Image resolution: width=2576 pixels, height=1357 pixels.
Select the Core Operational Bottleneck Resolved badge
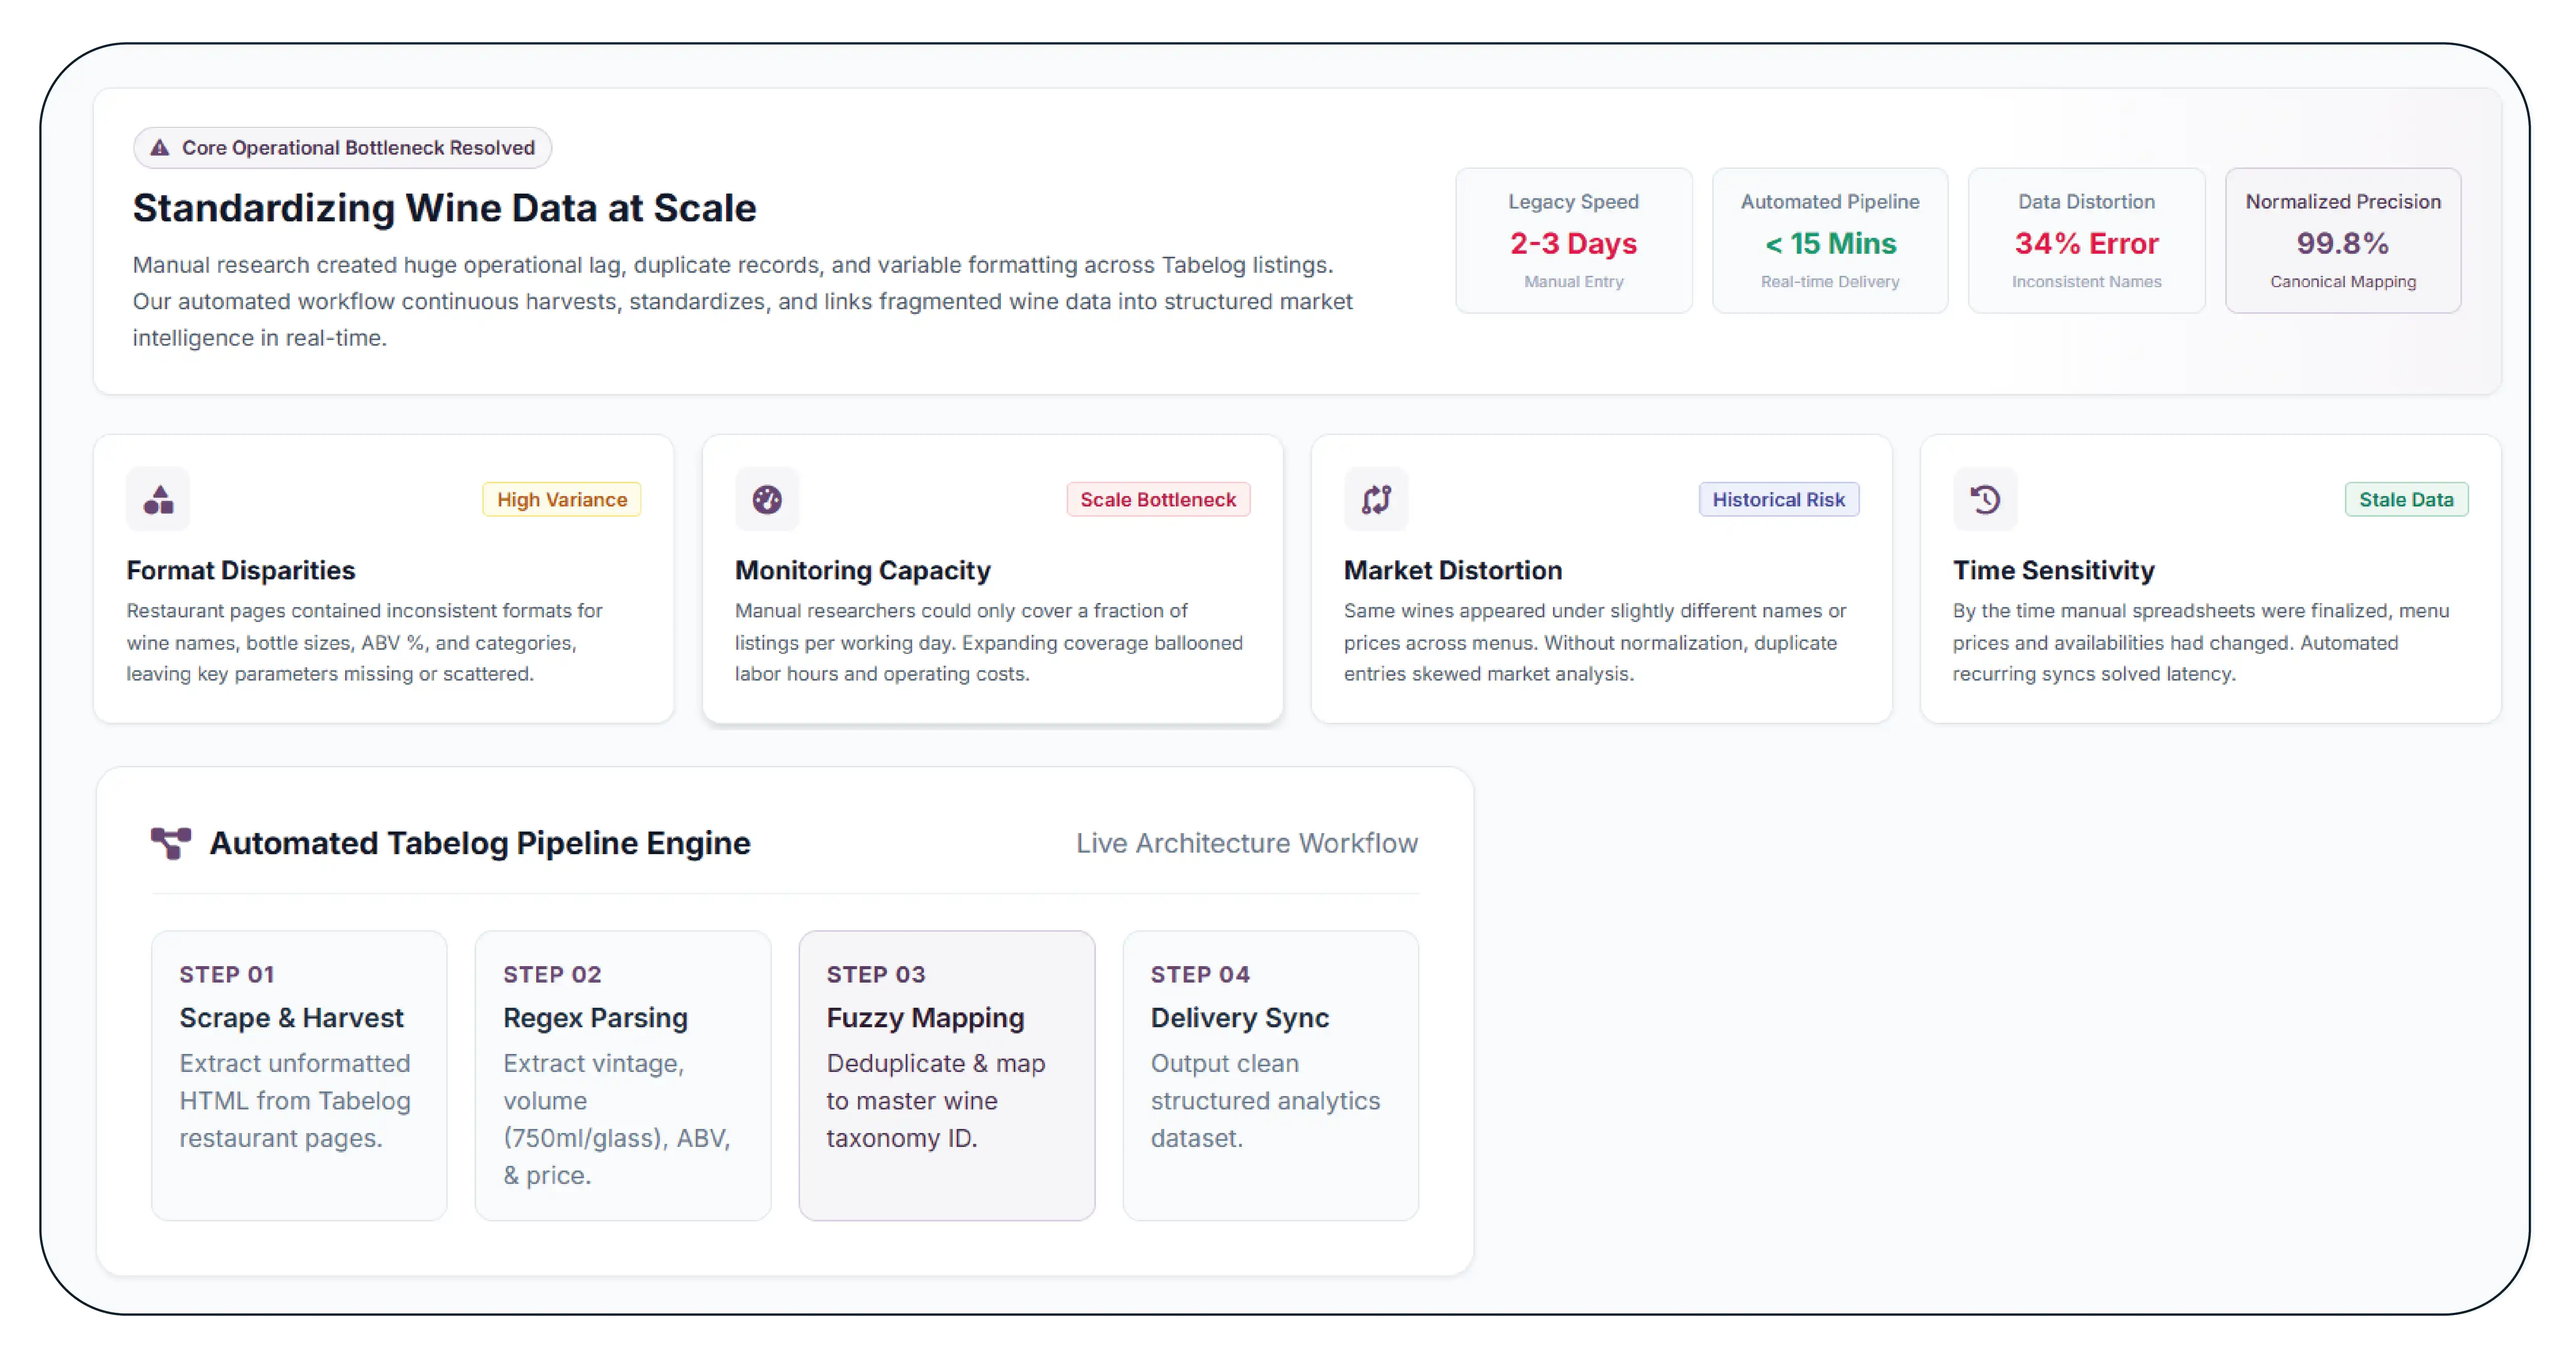342,148
